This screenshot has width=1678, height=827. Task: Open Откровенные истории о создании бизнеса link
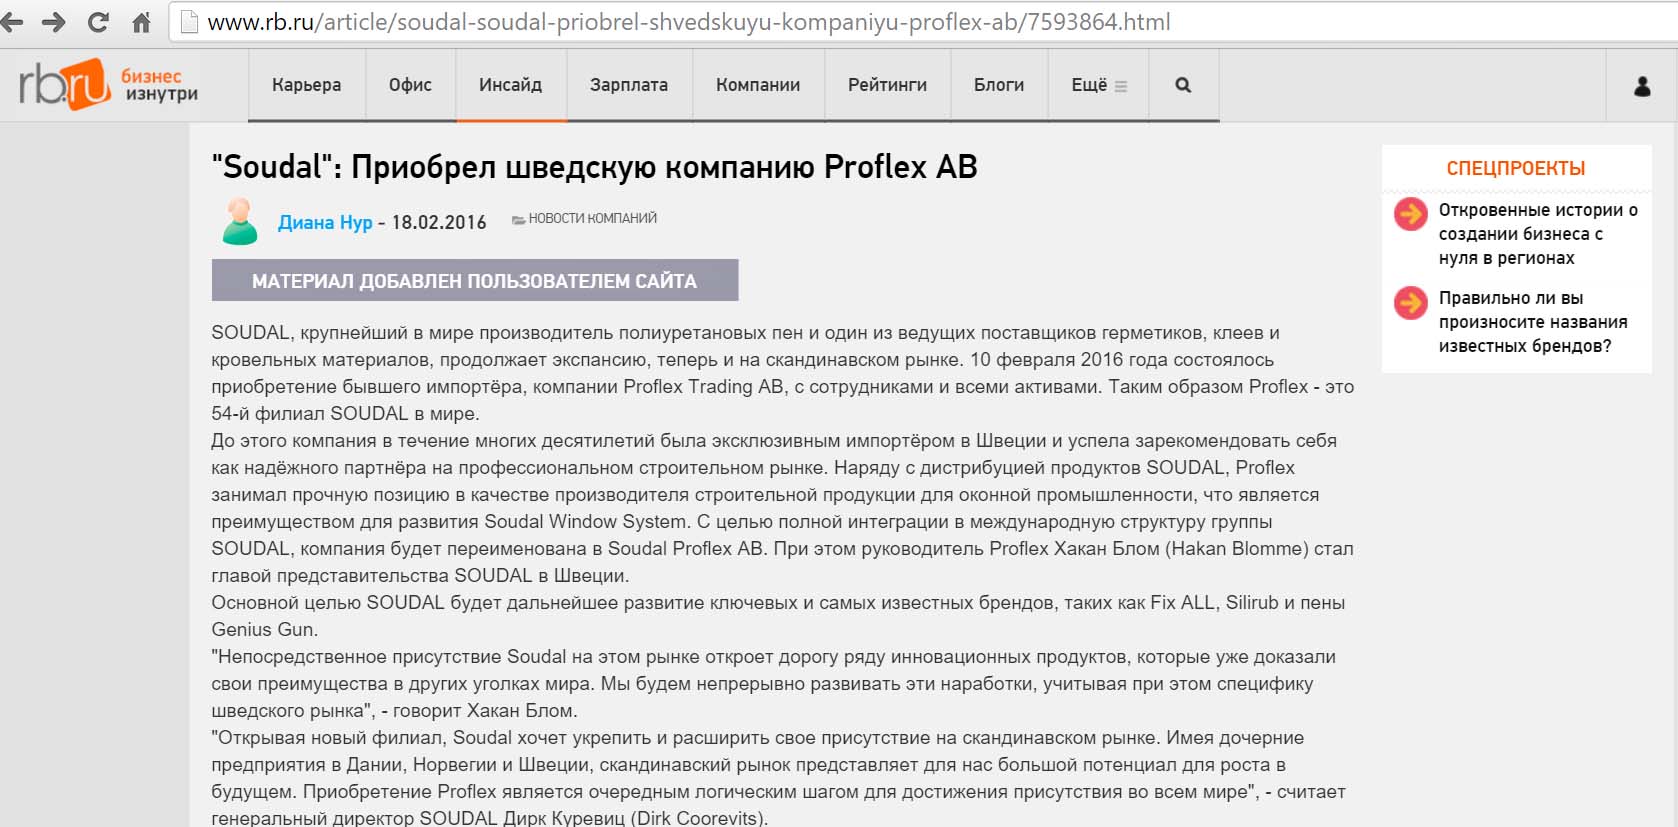1538,234
